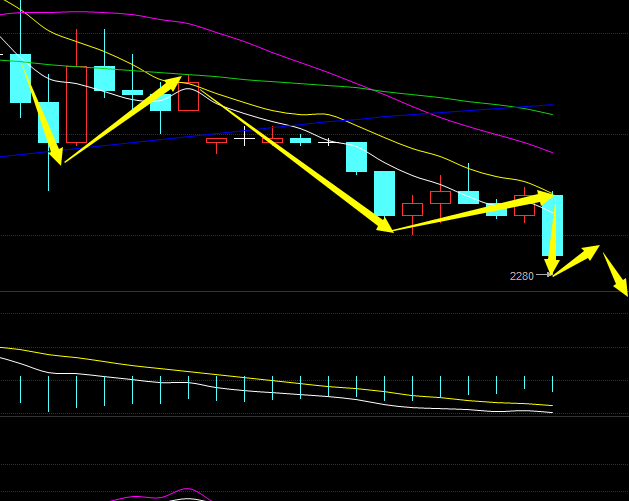Screen dimensions: 629x501
Task: Select the tall hollow red candlestick
Action: coord(76,105)
